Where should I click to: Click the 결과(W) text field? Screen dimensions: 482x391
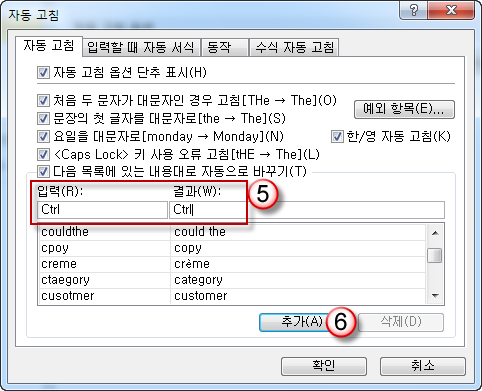point(307,210)
